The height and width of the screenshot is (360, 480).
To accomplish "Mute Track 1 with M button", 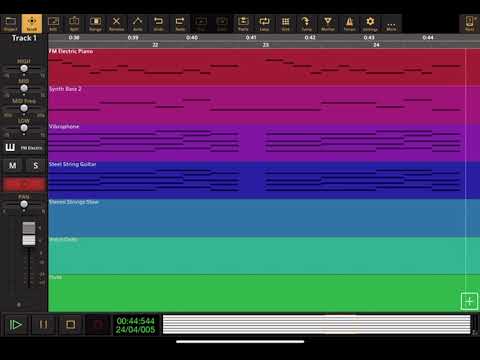I will pyautogui.click(x=12, y=165).
